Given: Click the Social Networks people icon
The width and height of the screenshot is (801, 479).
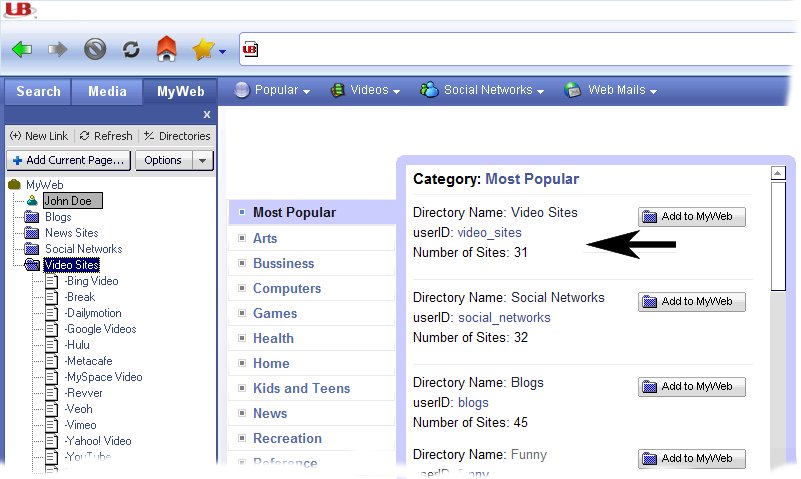Looking at the screenshot, I should 429,89.
